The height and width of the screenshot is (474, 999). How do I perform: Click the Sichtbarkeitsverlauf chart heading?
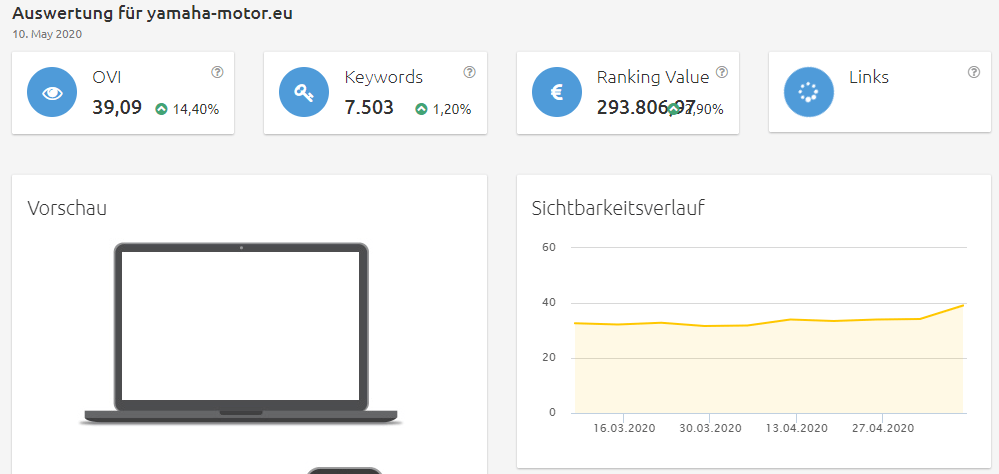(x=618, y=208)
